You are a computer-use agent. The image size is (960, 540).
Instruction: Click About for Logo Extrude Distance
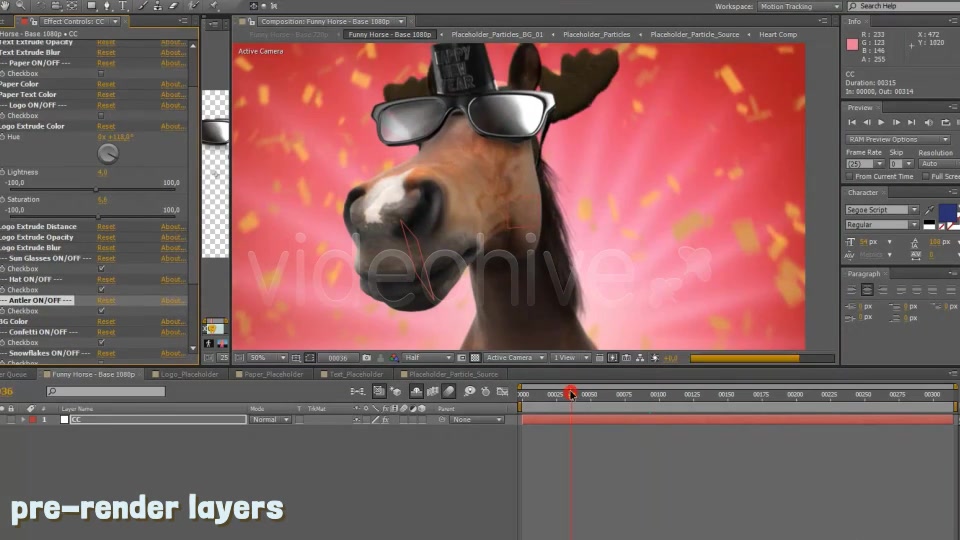point(173,227)
